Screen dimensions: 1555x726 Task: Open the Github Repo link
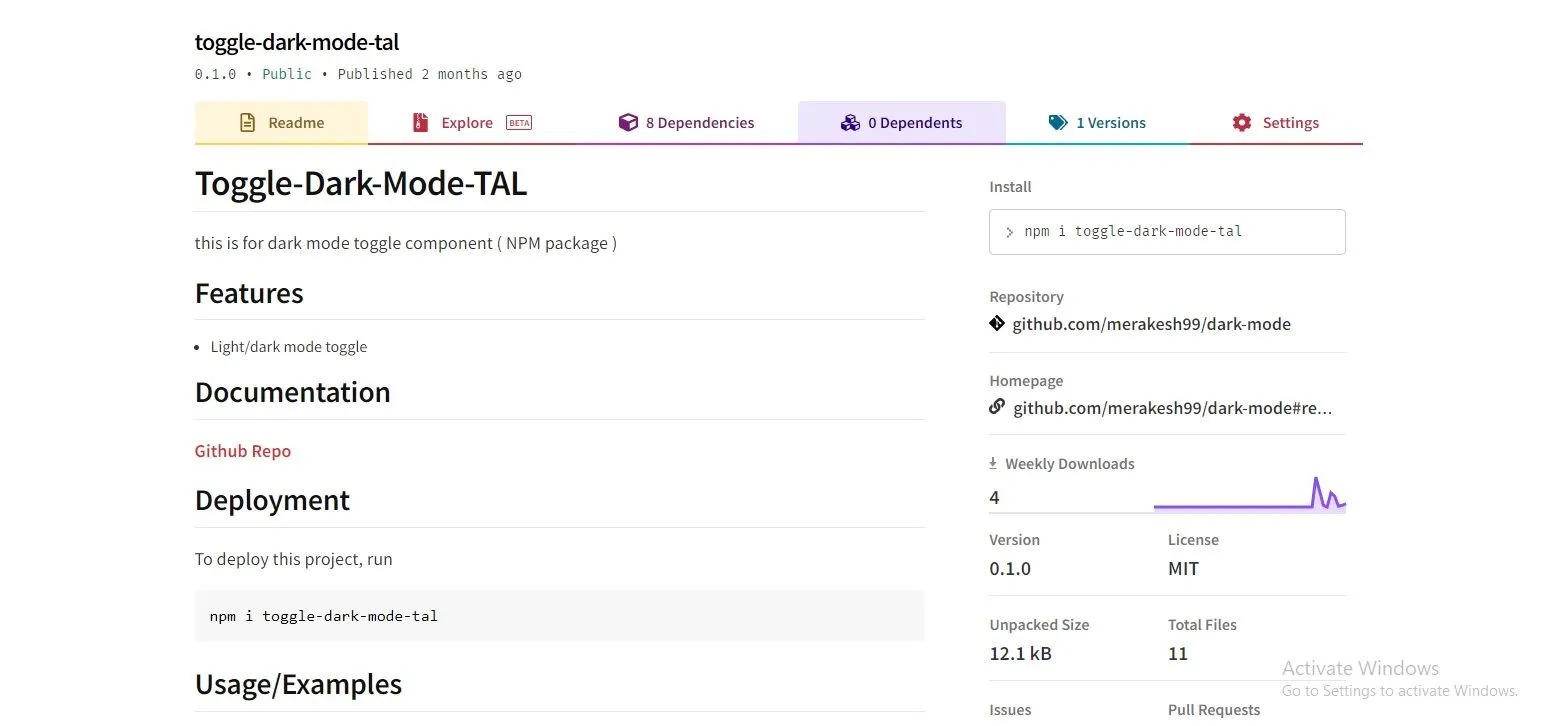[x=242, y=450]
